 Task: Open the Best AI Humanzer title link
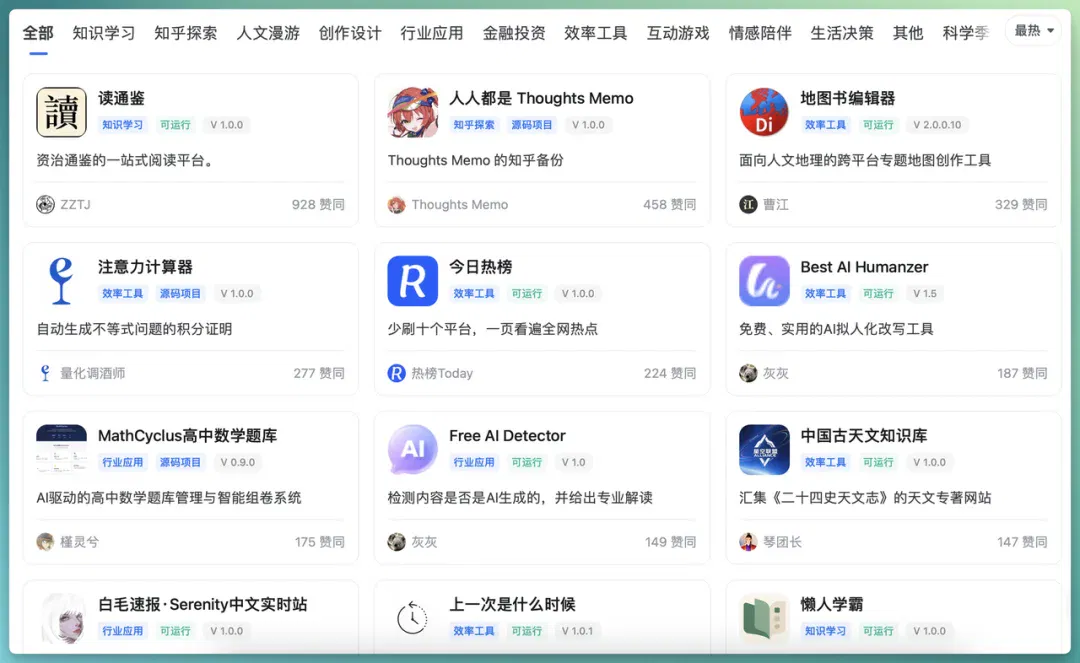[x=864, y=267]
